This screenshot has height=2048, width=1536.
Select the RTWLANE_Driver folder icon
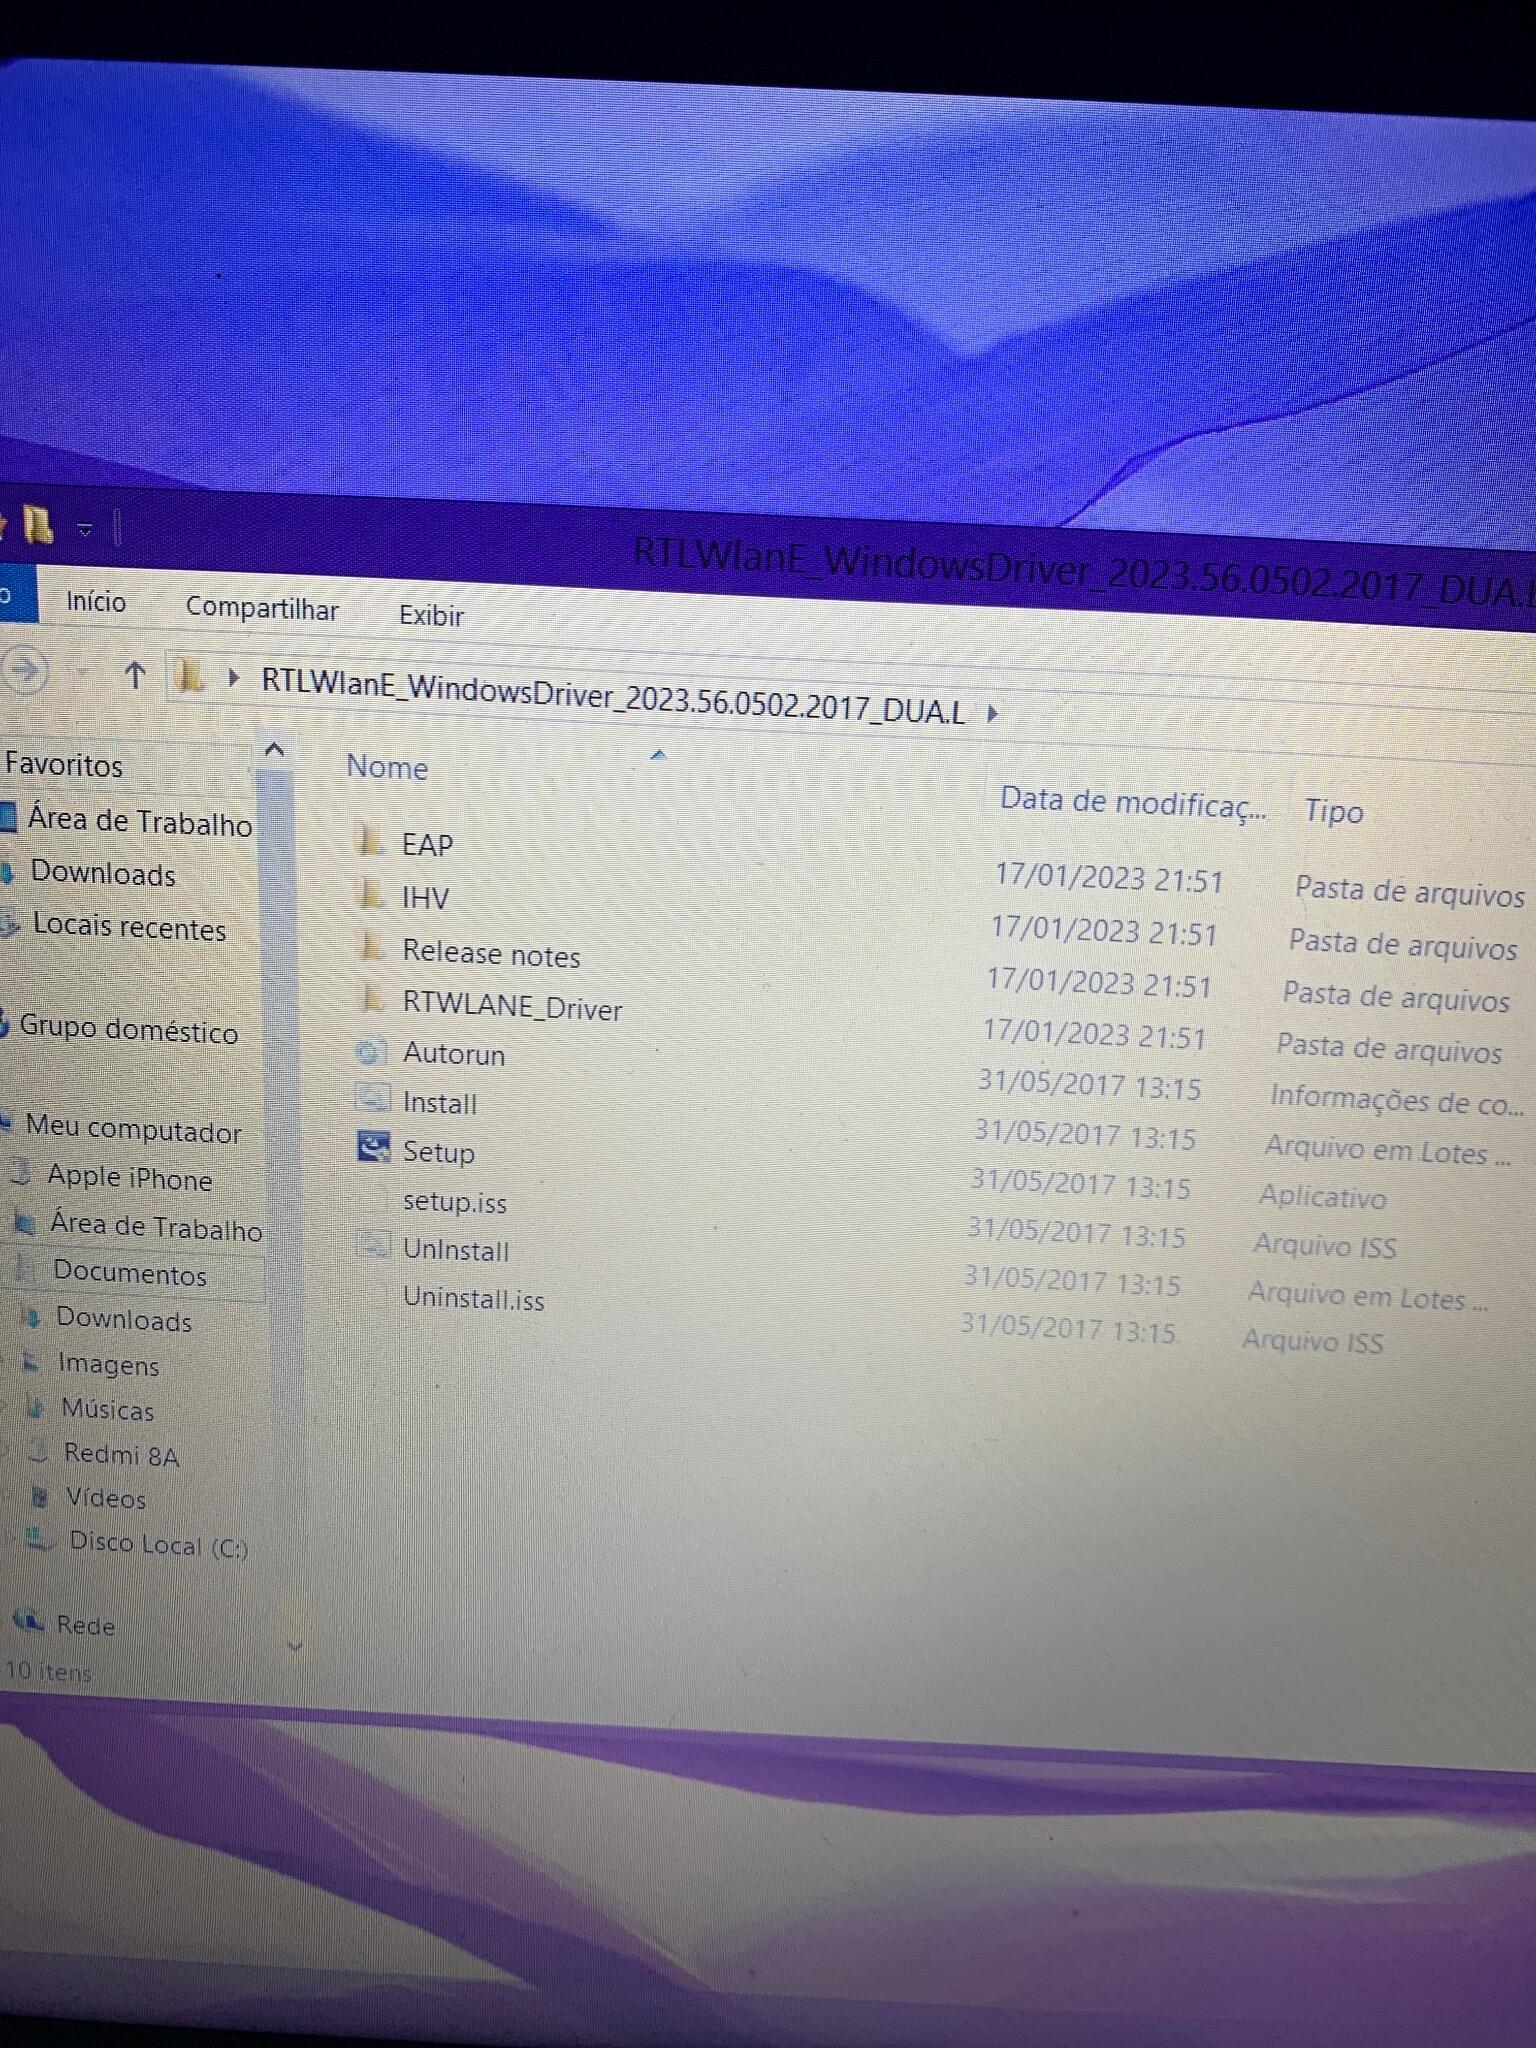(371, 997)
